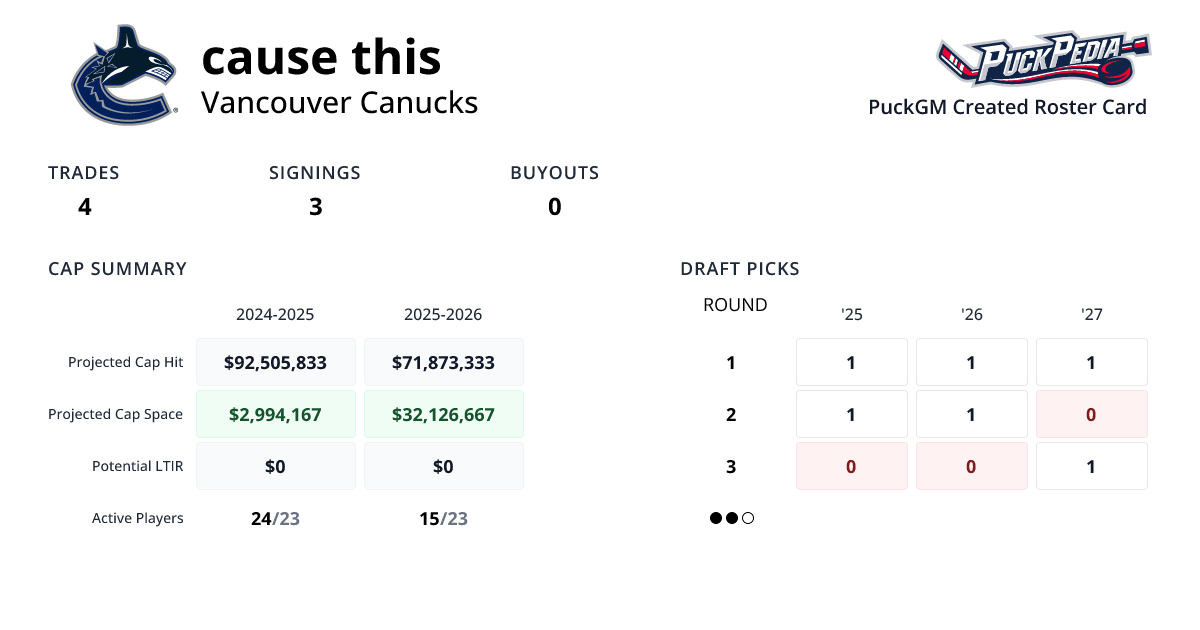
Task: Click the Trades count of 4
Action: pyautogui.click(x=85, y=207)
